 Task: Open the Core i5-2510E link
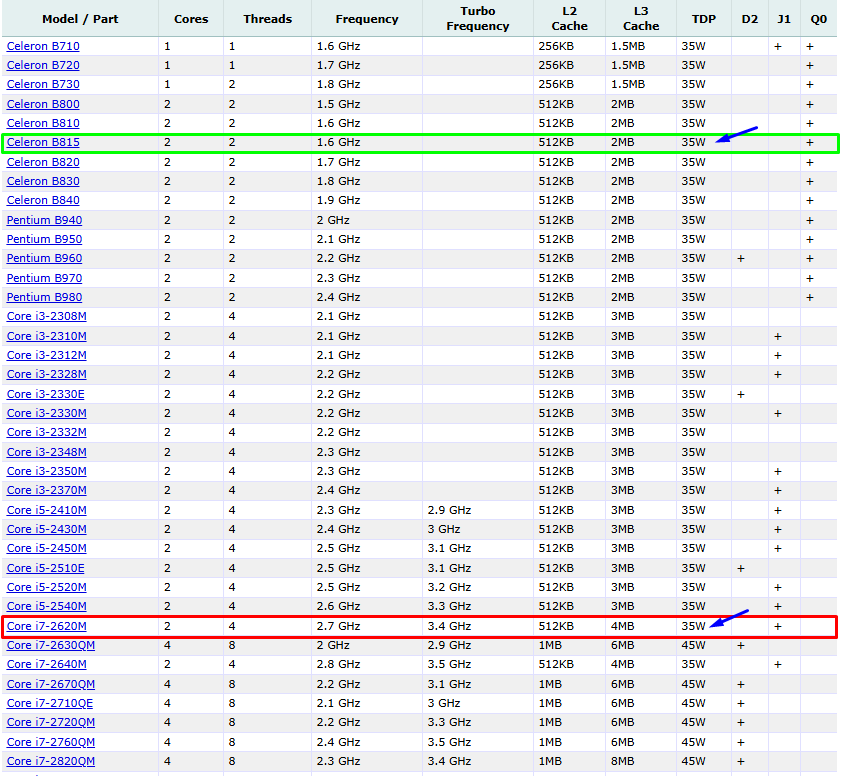point(46,568)
